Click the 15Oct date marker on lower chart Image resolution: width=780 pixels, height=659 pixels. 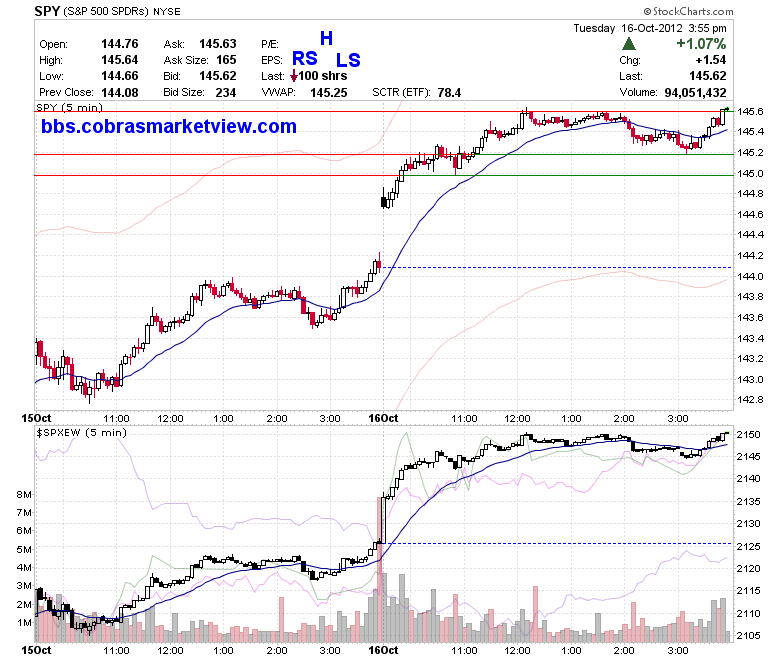pos(36,650)
